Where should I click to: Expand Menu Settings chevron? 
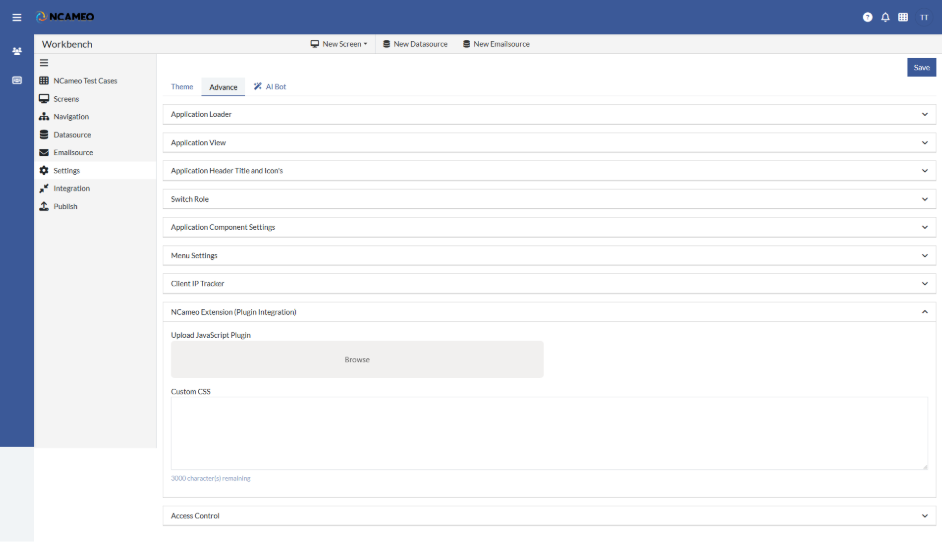pos(925,255)
